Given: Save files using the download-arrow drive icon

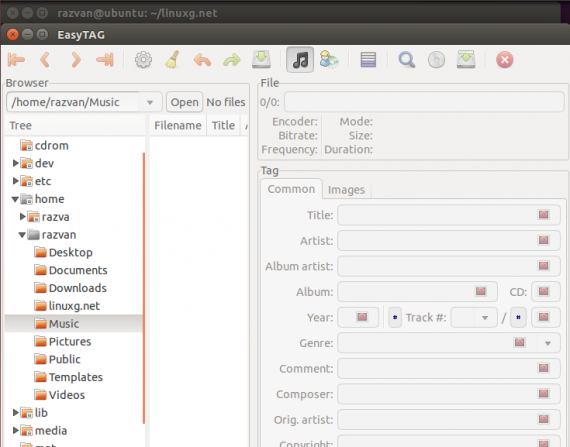Looking at the screenshot, I should click(261, 60).
